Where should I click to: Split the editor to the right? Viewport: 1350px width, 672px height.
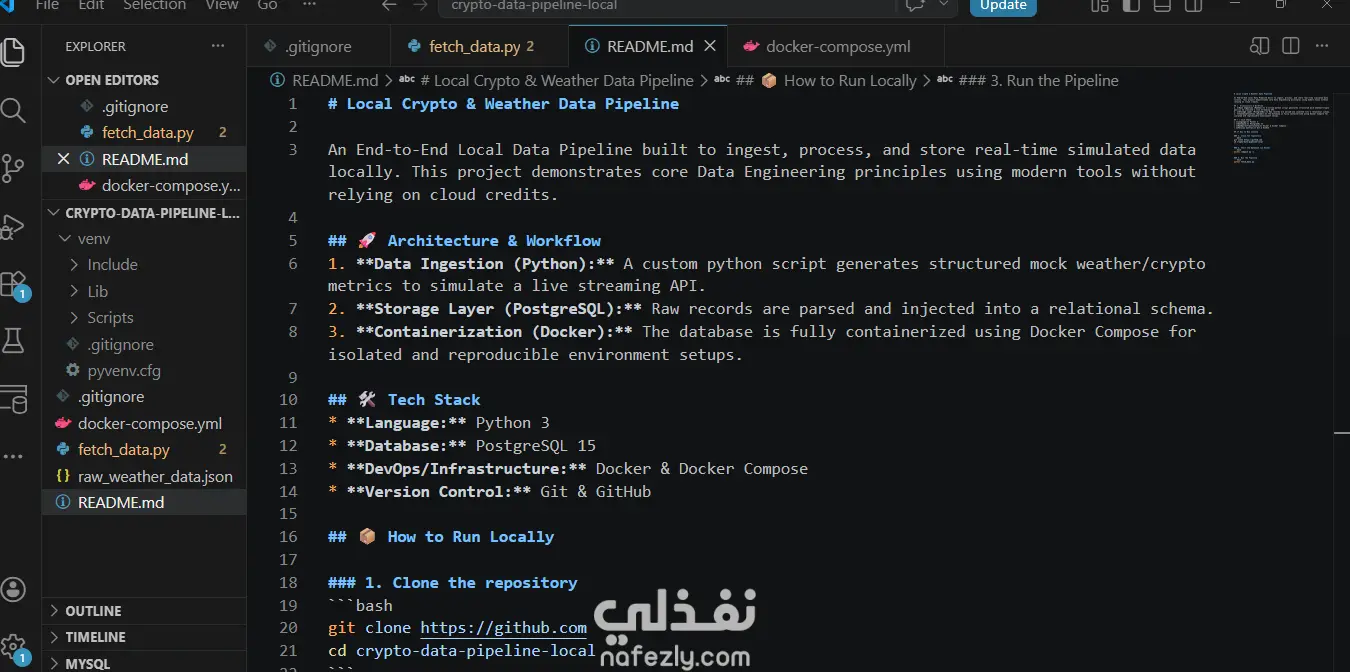pyautogui.click(x=1291, y=46)
